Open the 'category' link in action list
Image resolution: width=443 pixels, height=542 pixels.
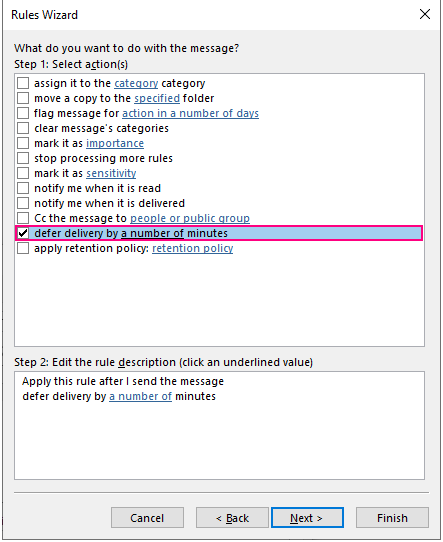point(136,83)
